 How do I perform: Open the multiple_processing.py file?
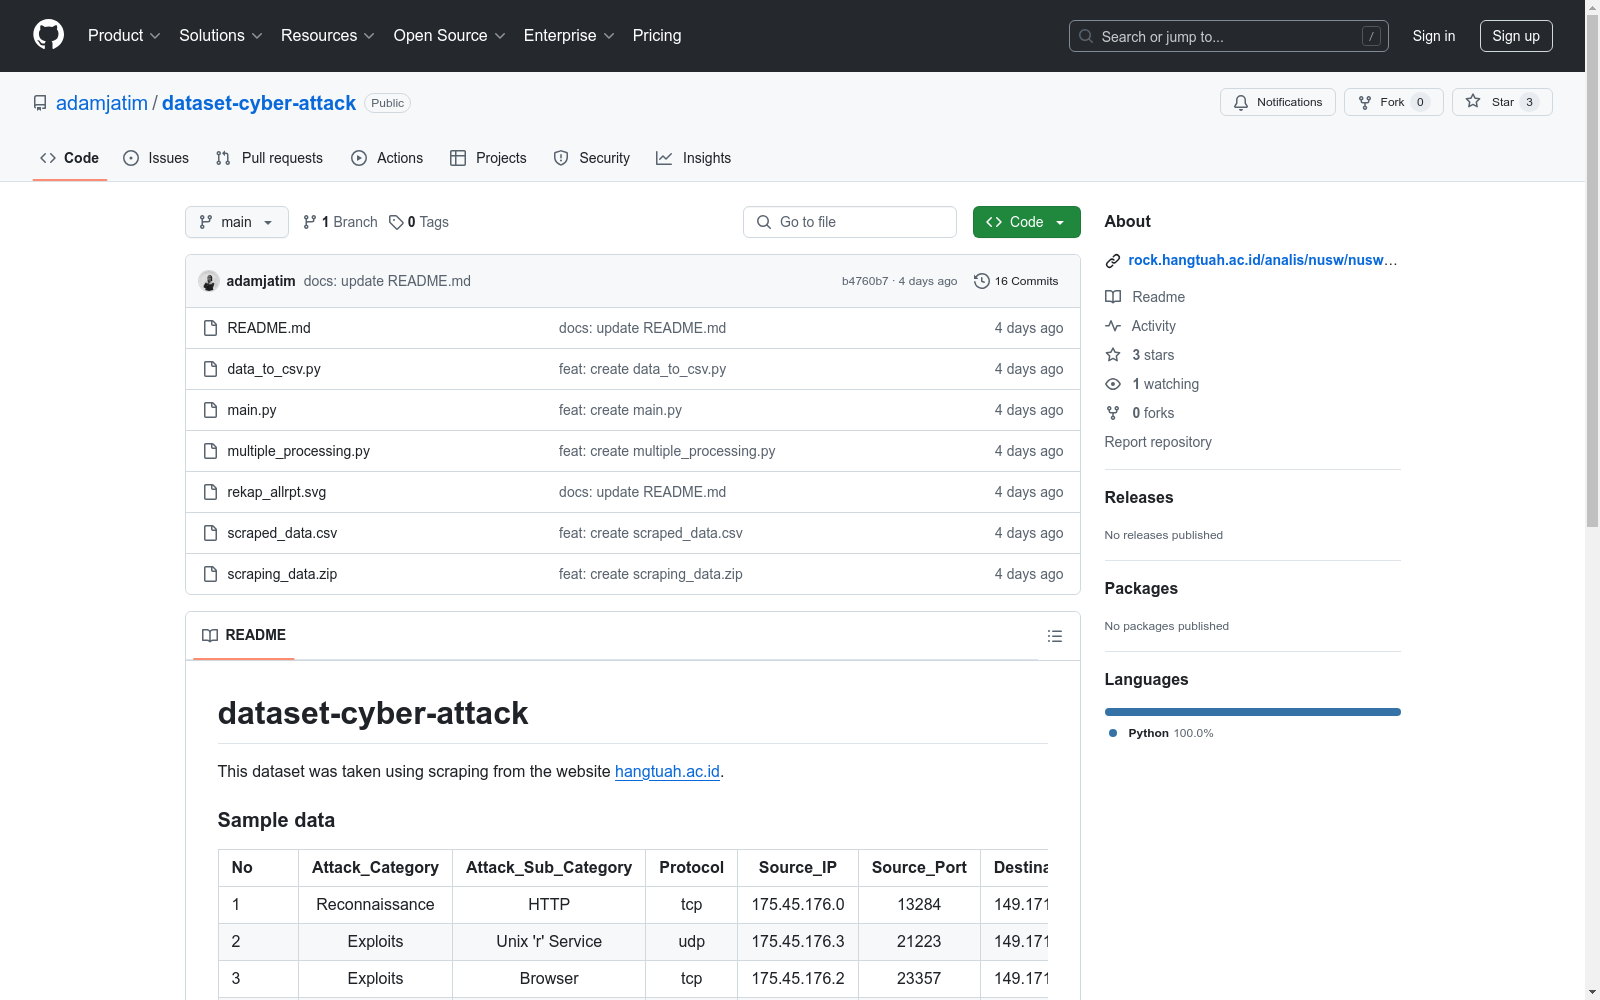tap(299, 451)
